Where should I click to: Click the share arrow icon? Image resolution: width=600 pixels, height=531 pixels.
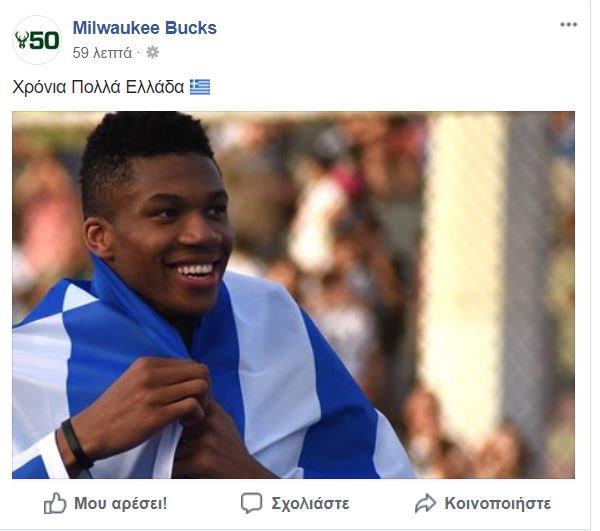[425, 503]
